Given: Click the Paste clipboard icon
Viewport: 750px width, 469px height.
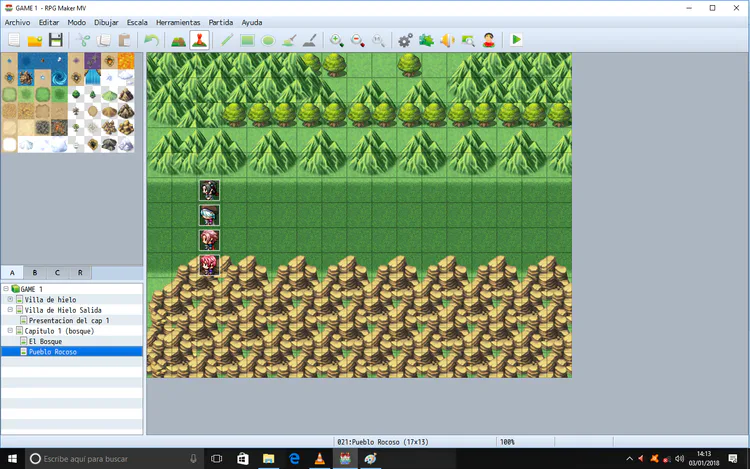Looking at the screenshot, I should click(124, 40).
